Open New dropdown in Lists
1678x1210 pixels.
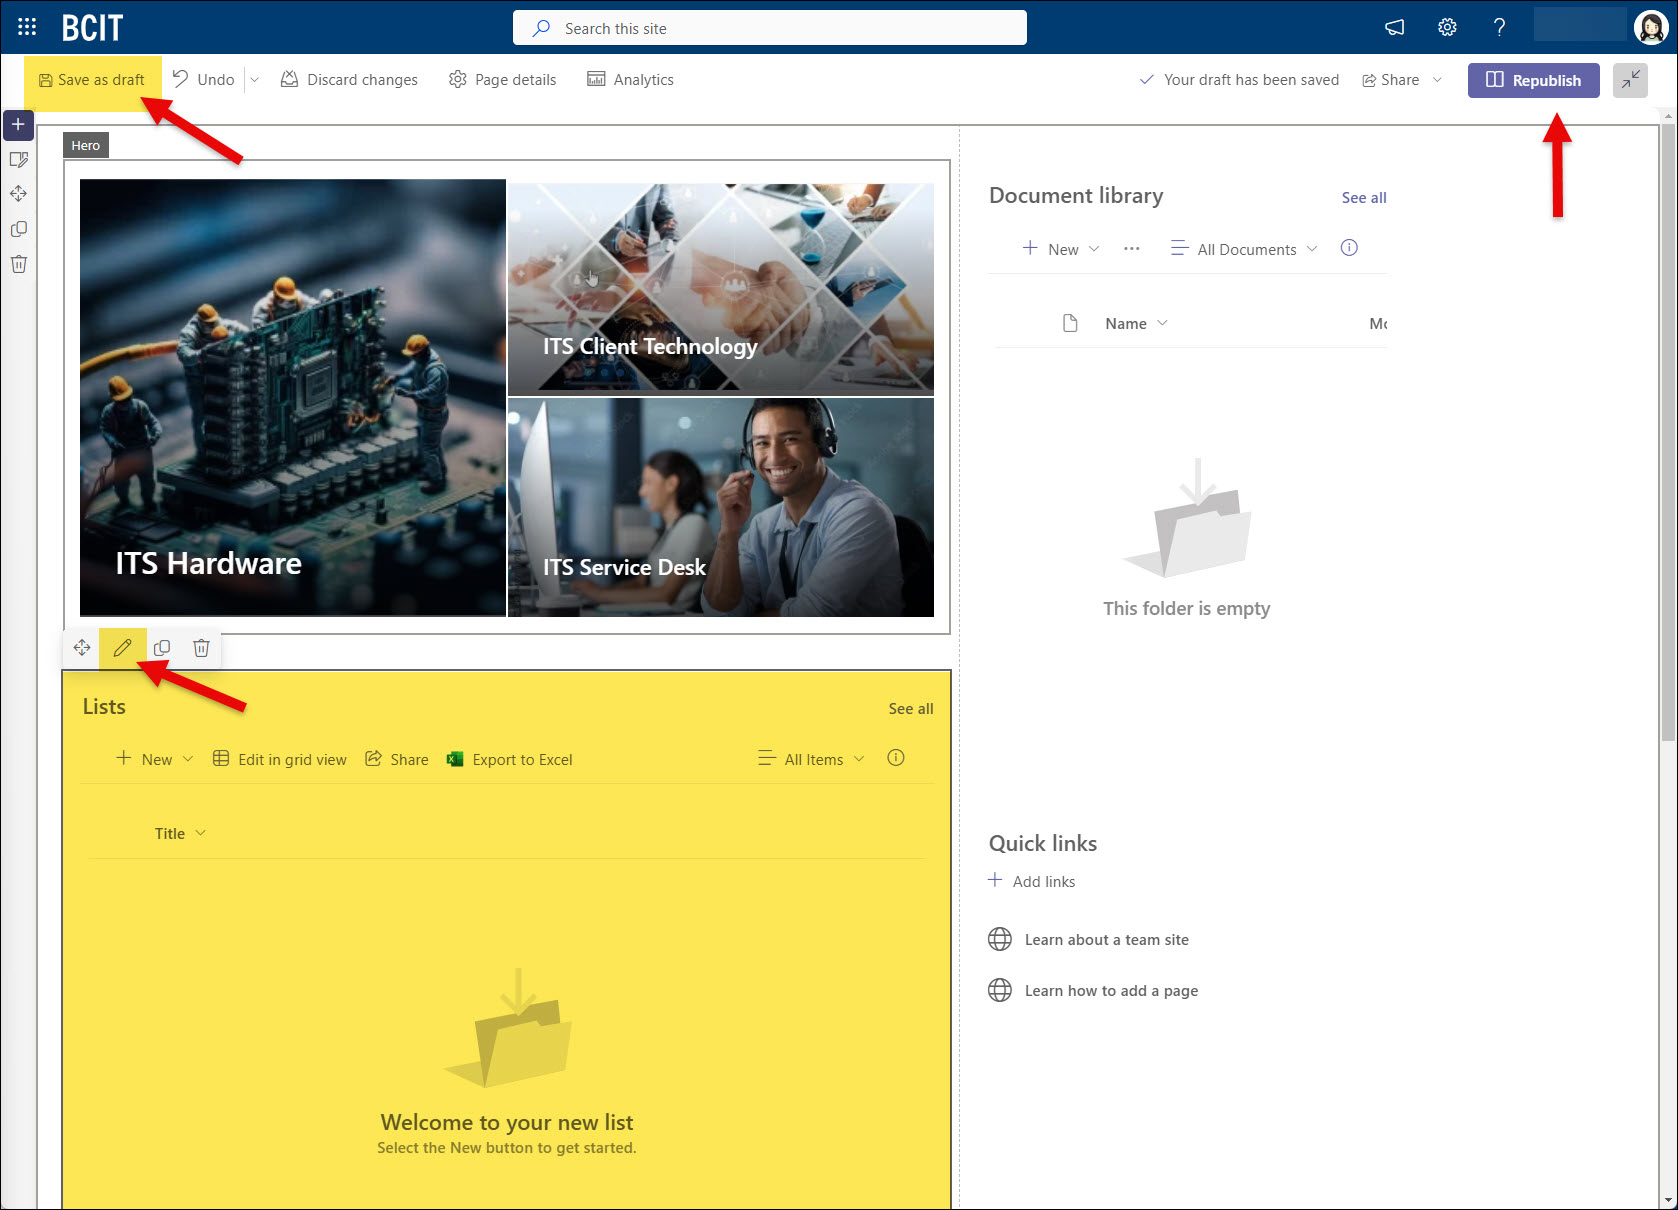coord(154,759)
